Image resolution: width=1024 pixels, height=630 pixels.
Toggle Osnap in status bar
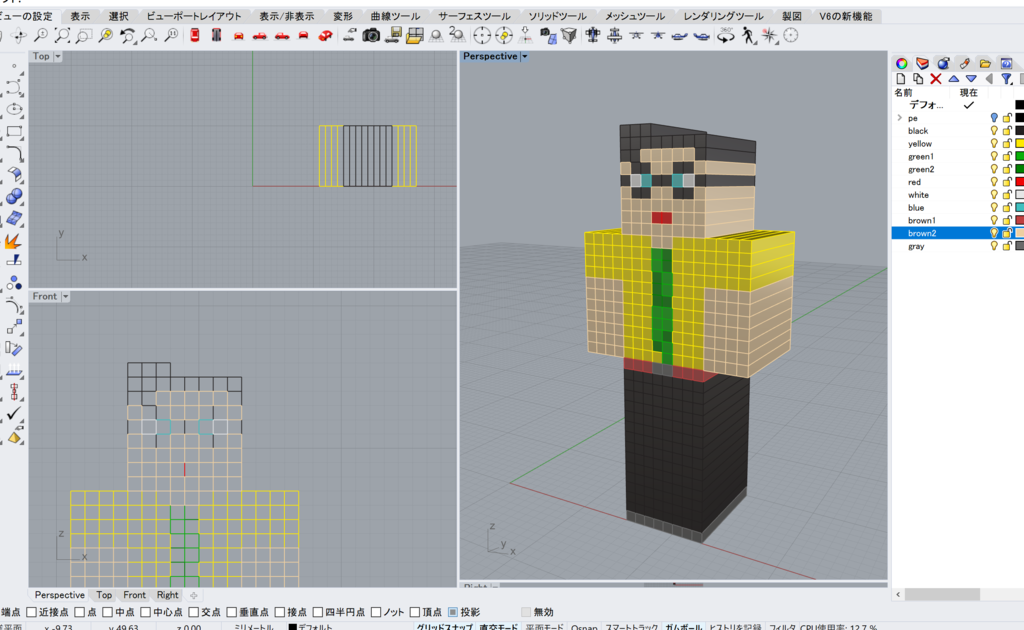pyautogui.click(x=584, y=626)
